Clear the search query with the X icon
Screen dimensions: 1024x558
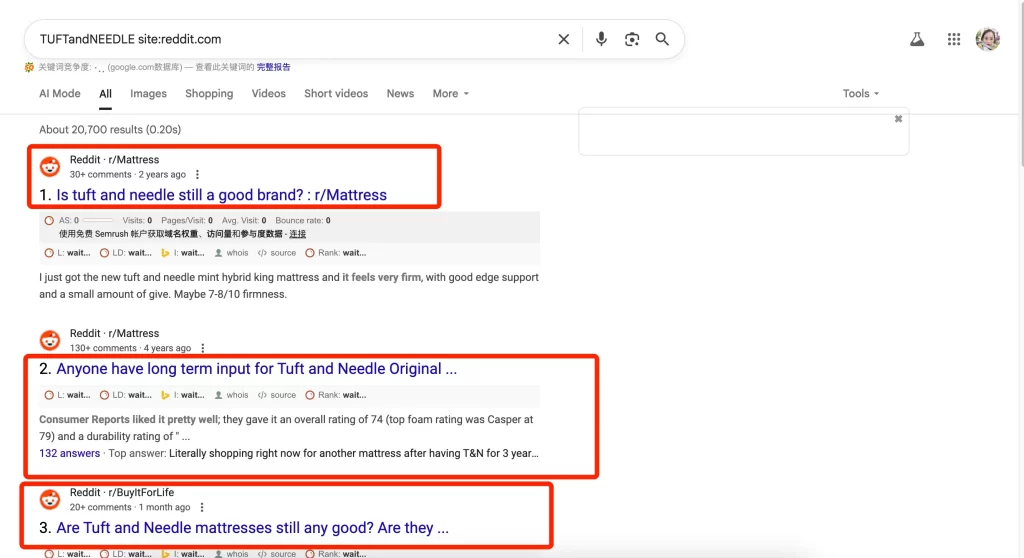pos(564,39)
